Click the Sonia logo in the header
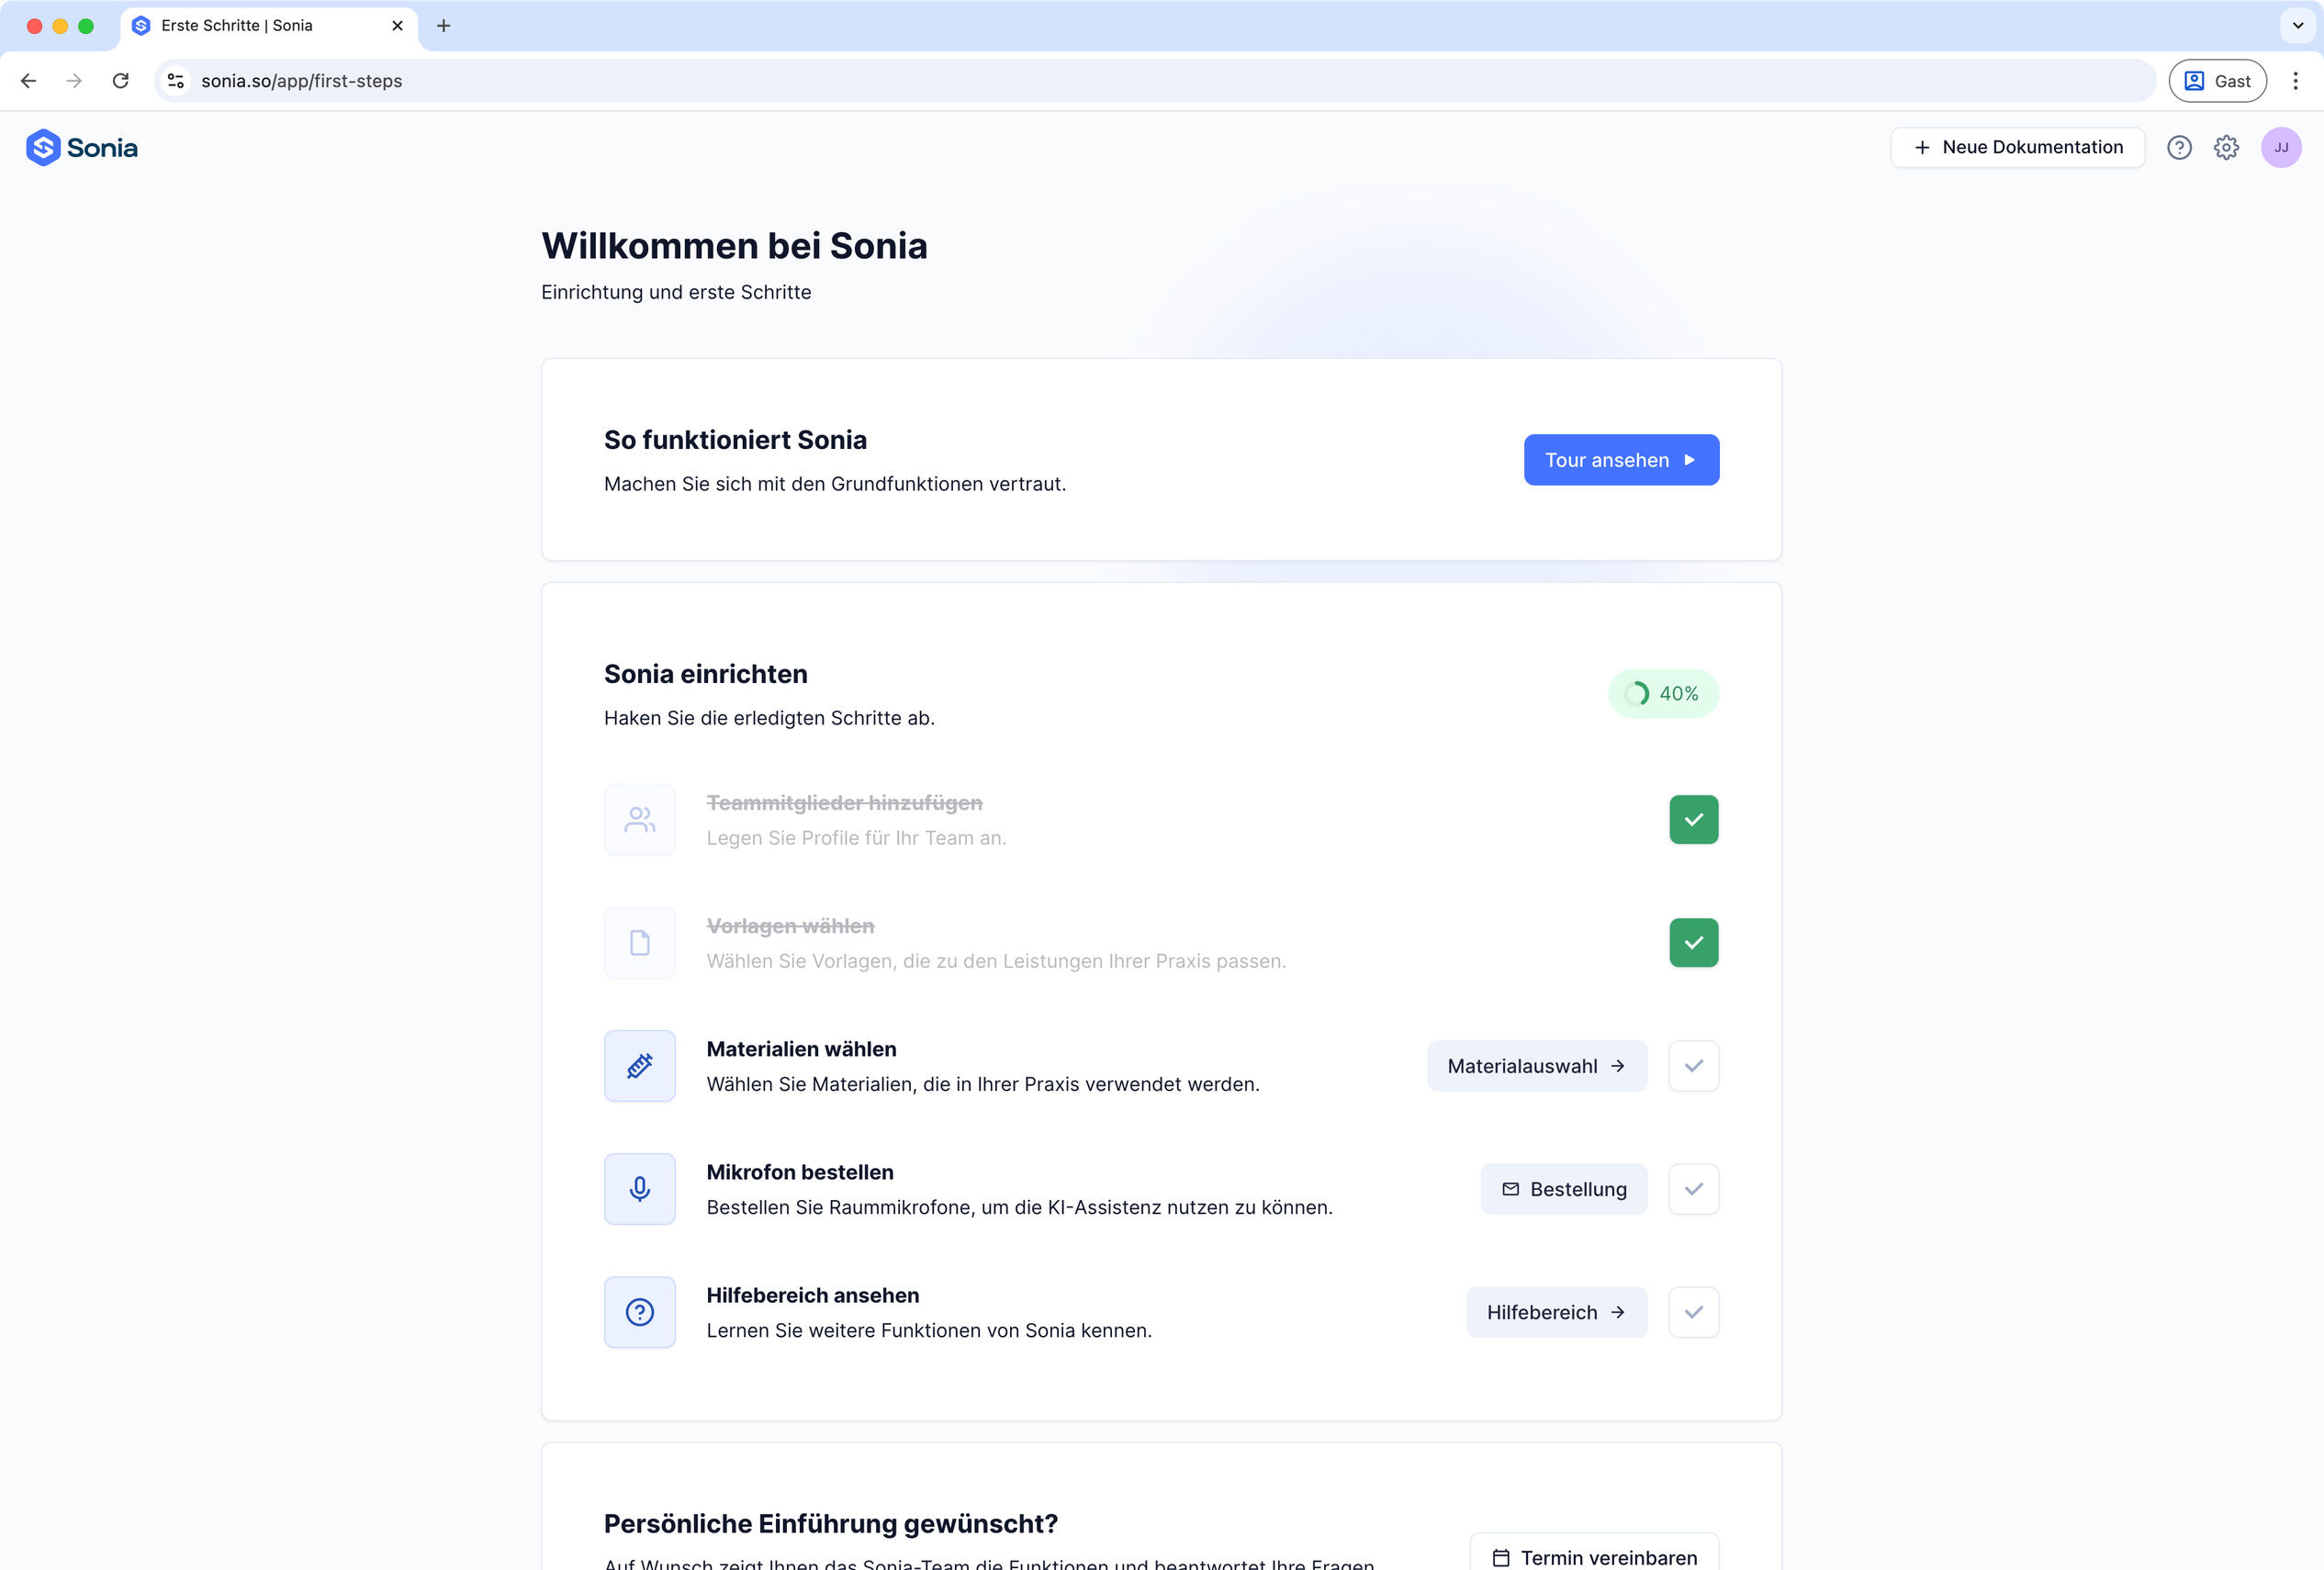 click(82, 147)
